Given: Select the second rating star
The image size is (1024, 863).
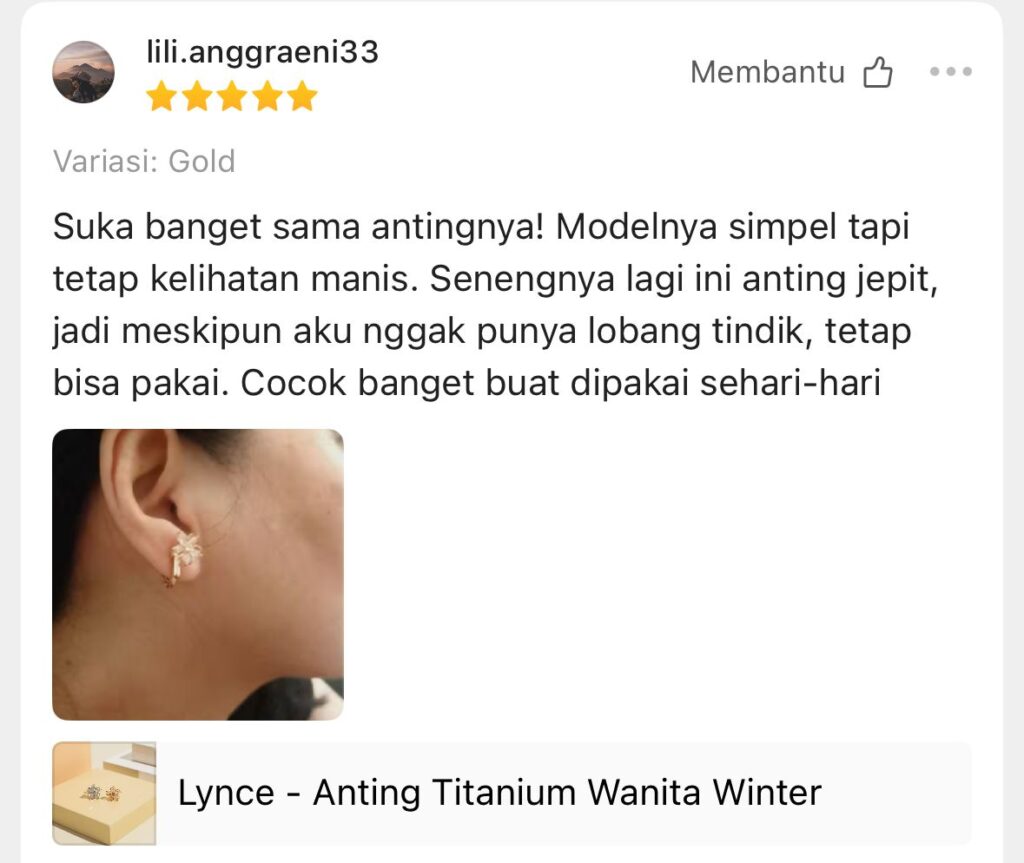Looking at the screenshot, I should coord(197,96).
